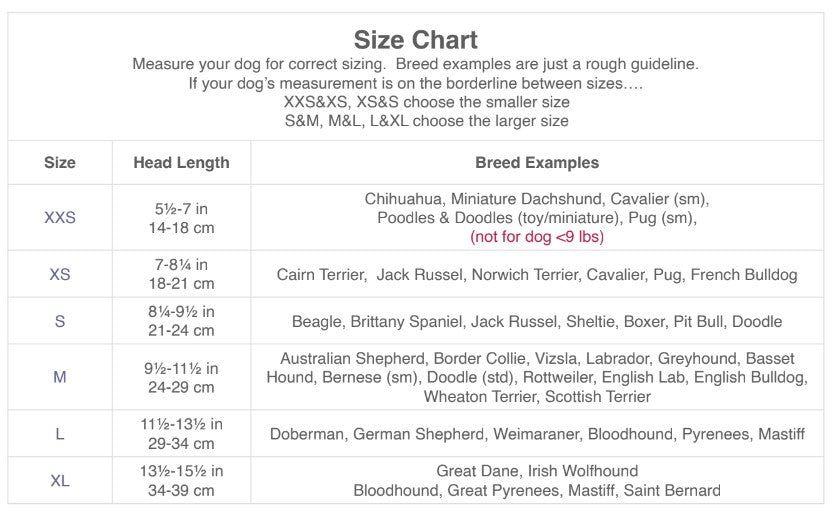This screenshot has width=837, height=518.
Task: Click the 'choose the larger size' instruction line
Action: [x=427, y=121]
